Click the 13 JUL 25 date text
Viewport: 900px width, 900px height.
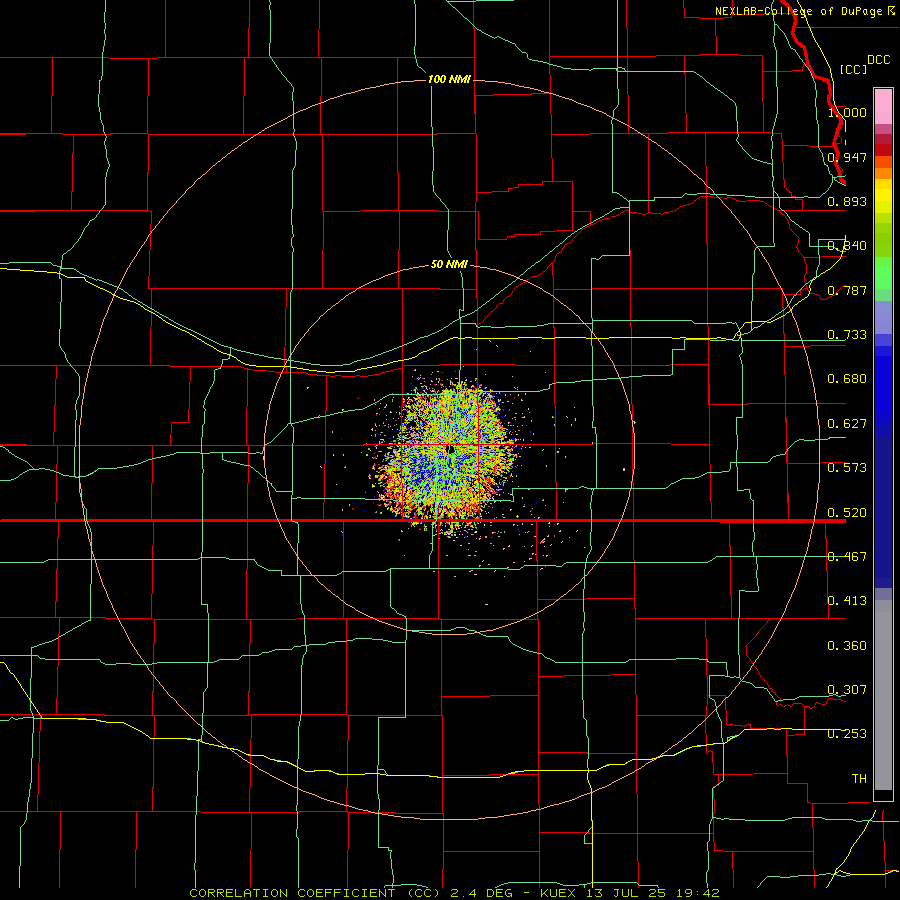click(x=626, y=893)
